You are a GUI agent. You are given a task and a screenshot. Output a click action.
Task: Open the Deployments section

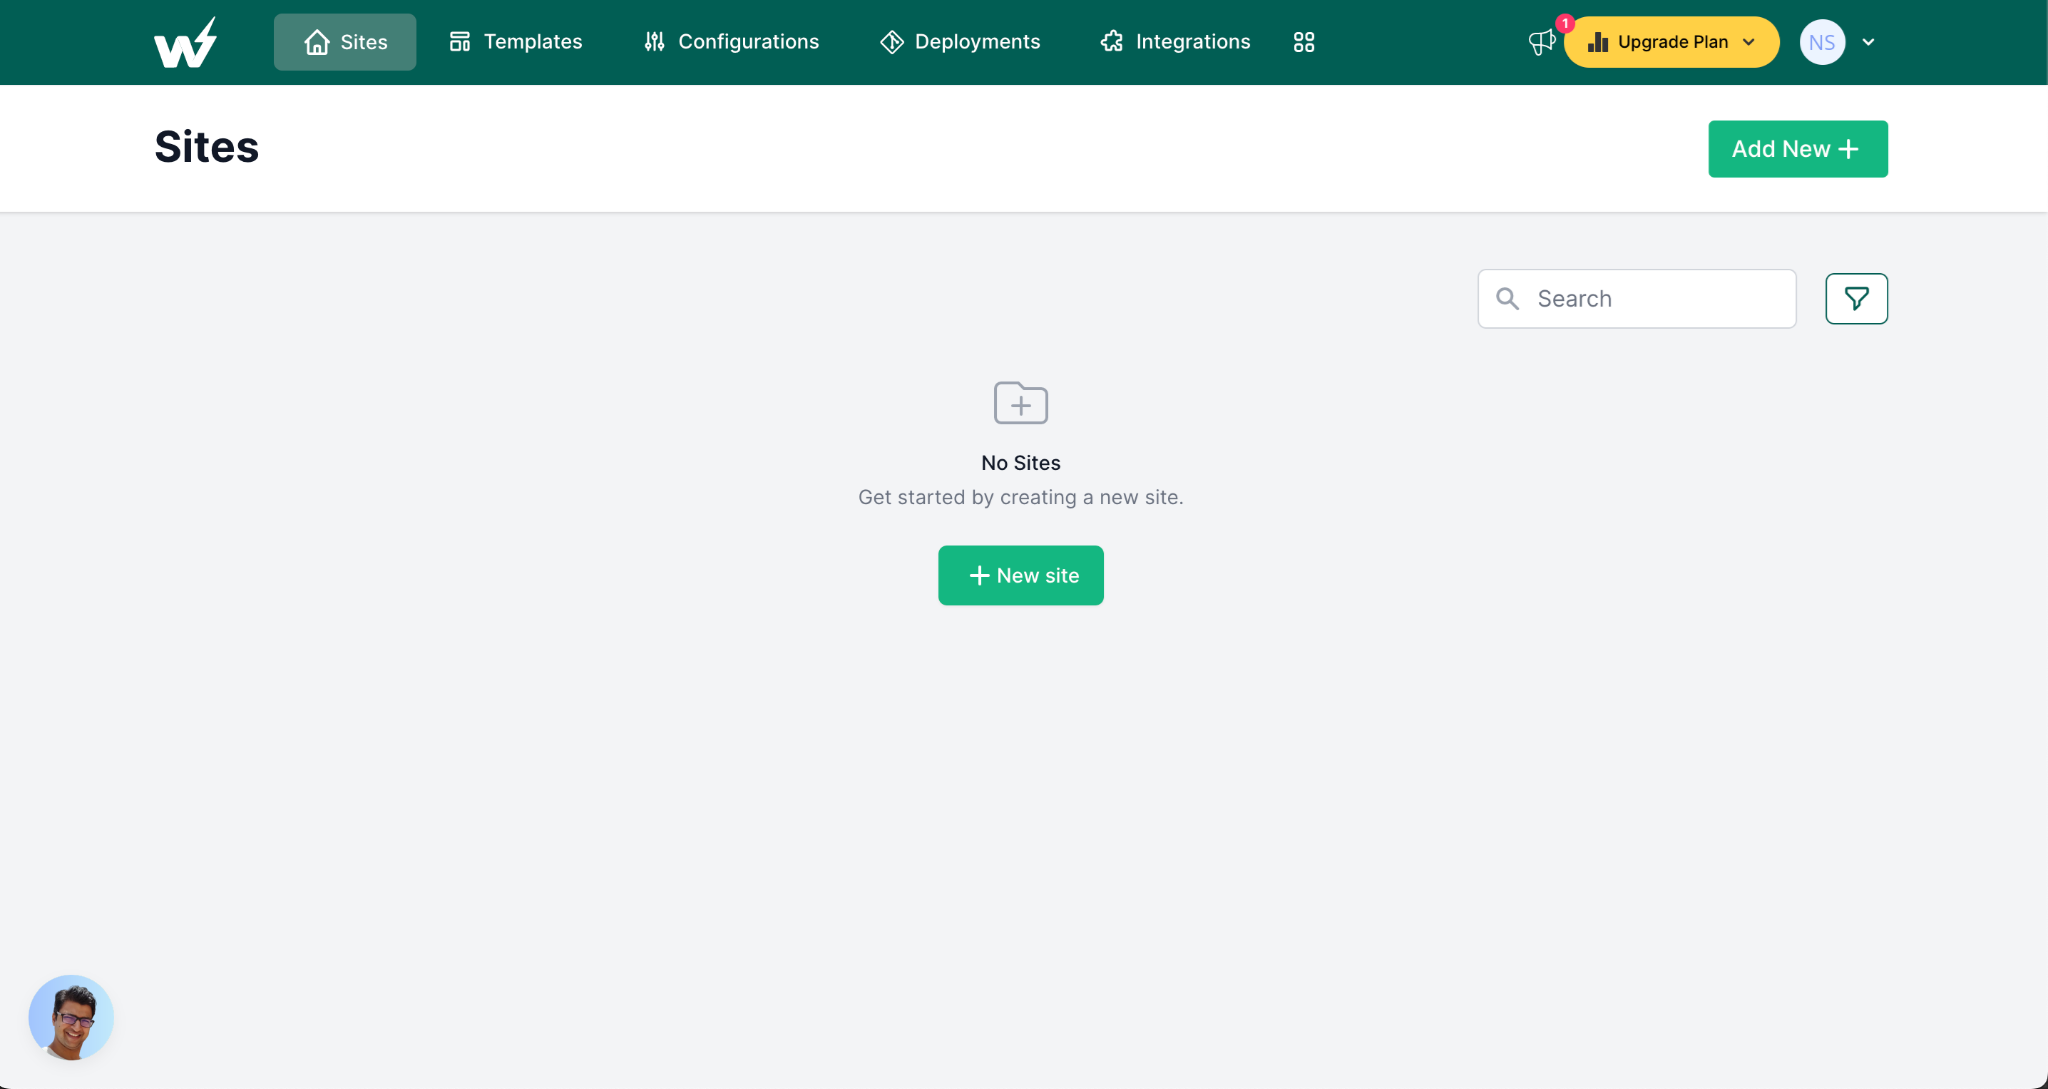pyautogui.click(x=960, y=42)
